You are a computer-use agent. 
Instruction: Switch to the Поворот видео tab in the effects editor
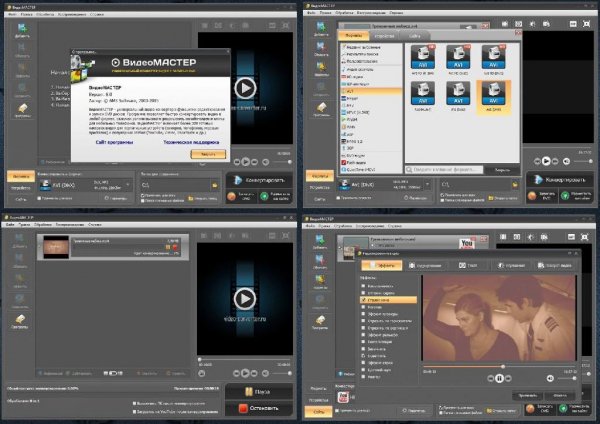pyautogui.click(x=554, y=265)
